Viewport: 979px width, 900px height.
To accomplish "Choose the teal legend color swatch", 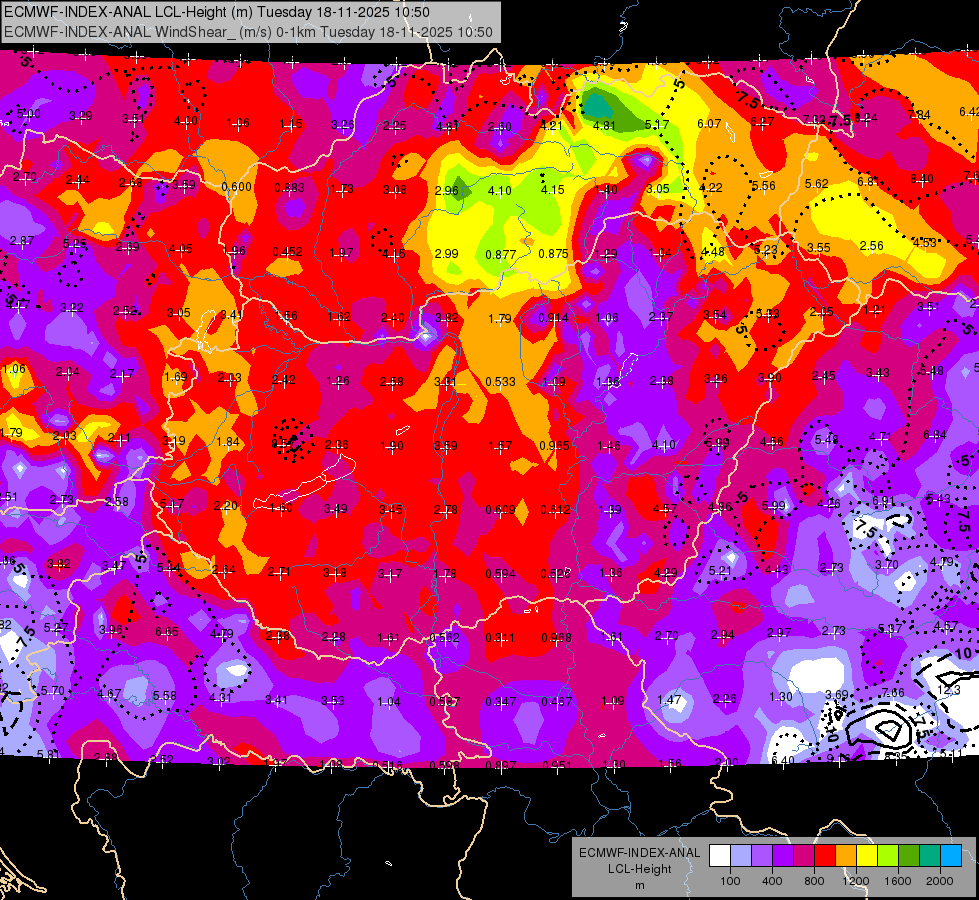I will click(x=930, y=856).
